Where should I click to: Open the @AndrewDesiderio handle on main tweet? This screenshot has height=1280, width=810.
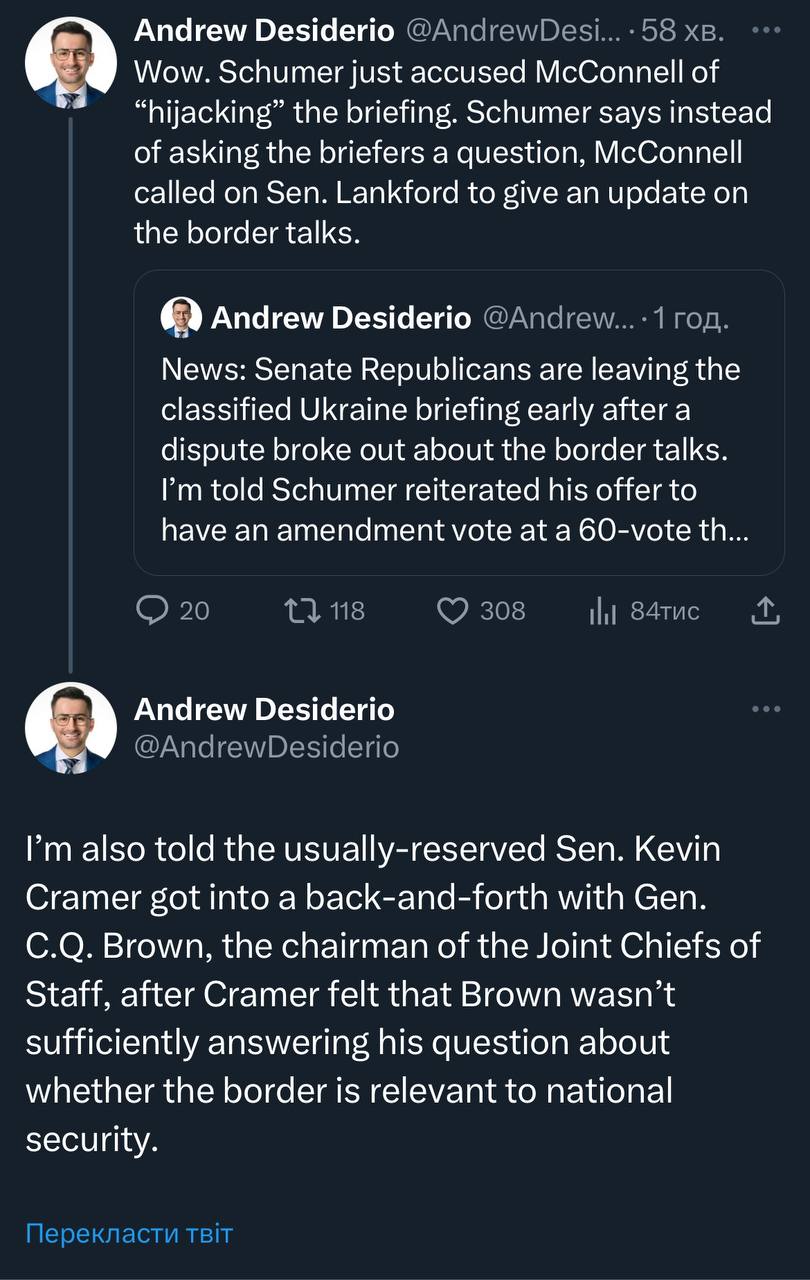[266, 746]
